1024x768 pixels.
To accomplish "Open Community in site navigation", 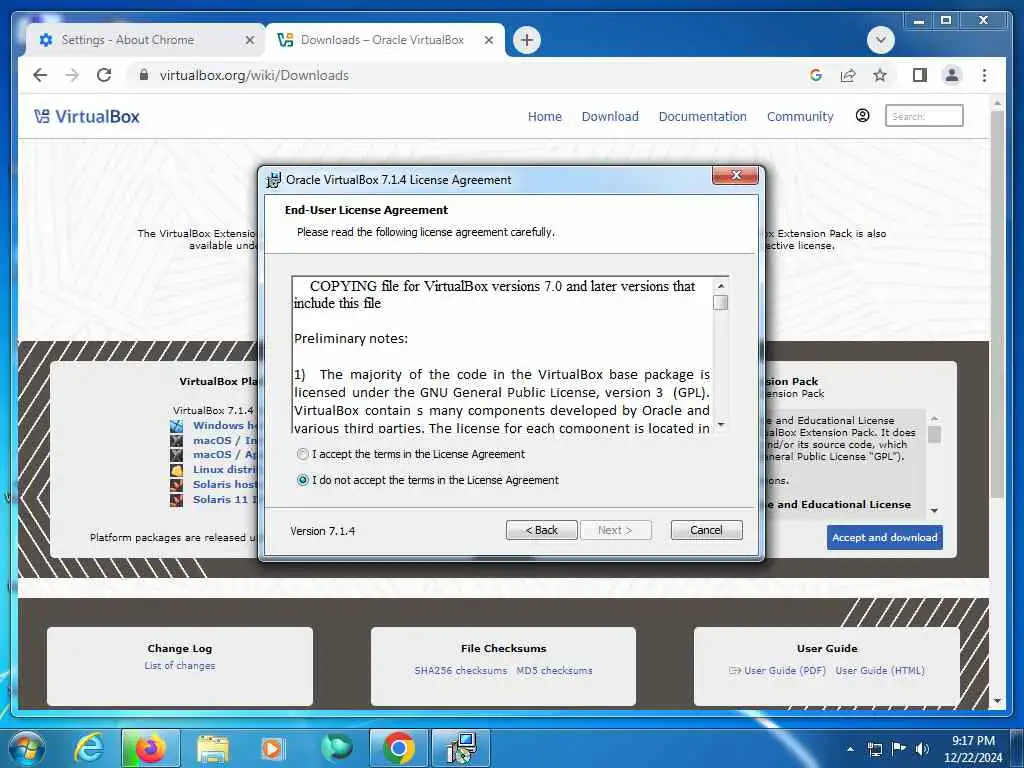I will (x=800, y=116).
